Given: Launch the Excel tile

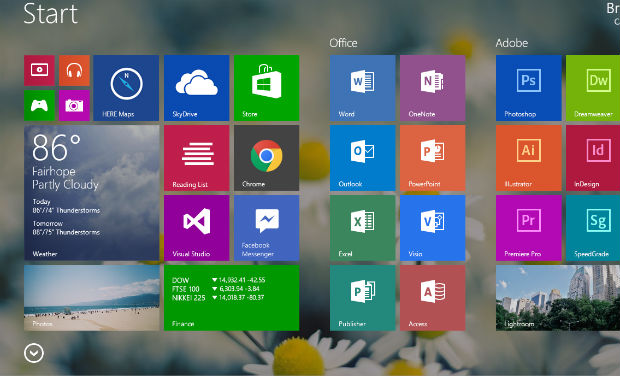Looking at the screenshot, I should 363,228.
